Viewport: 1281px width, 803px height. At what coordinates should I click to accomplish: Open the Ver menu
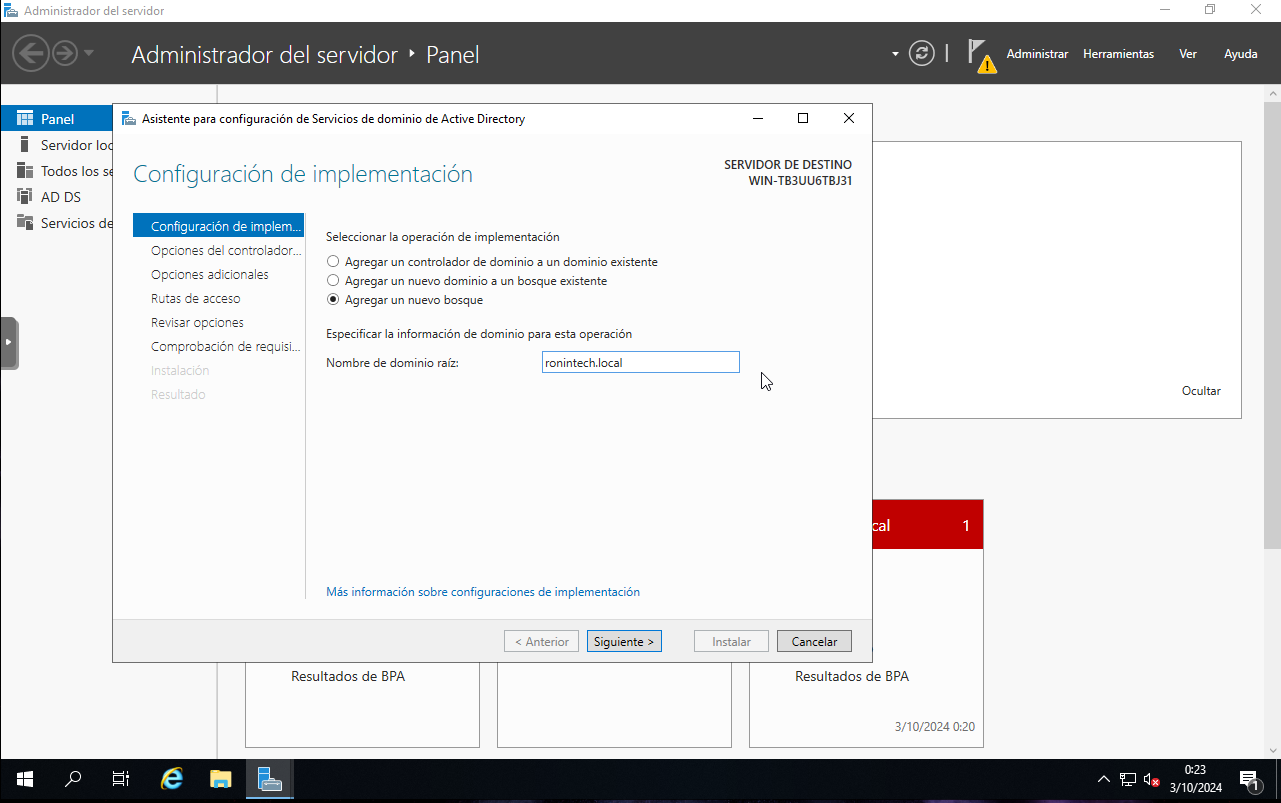(1188, 54)
